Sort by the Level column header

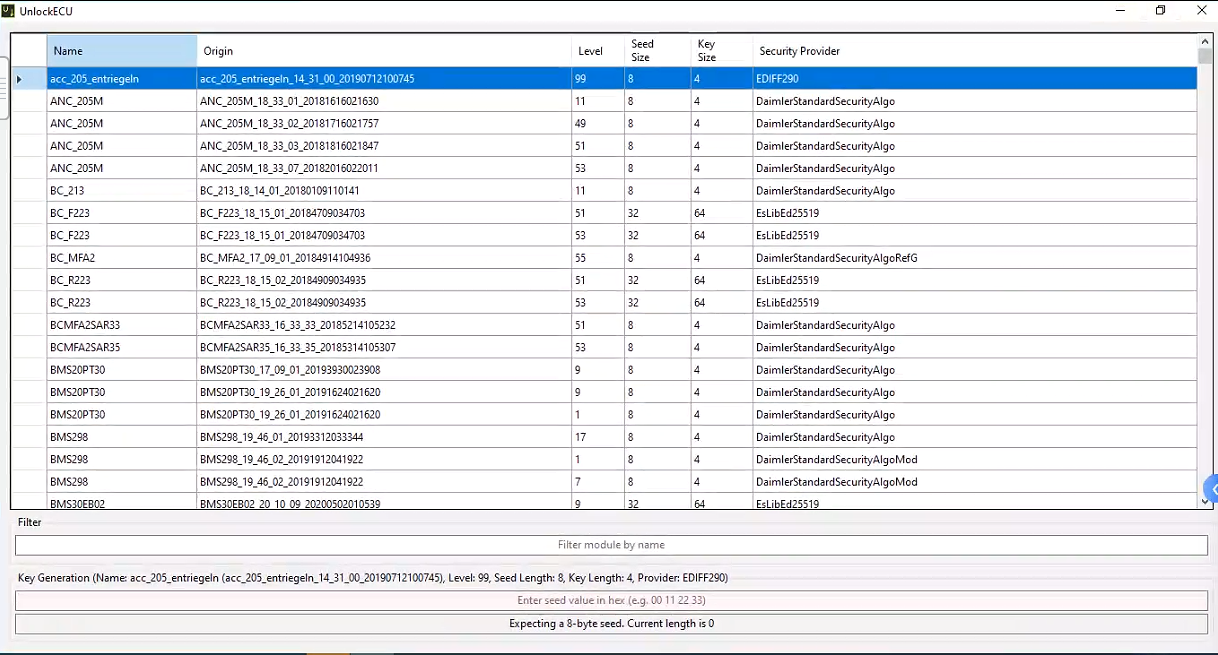597,51
